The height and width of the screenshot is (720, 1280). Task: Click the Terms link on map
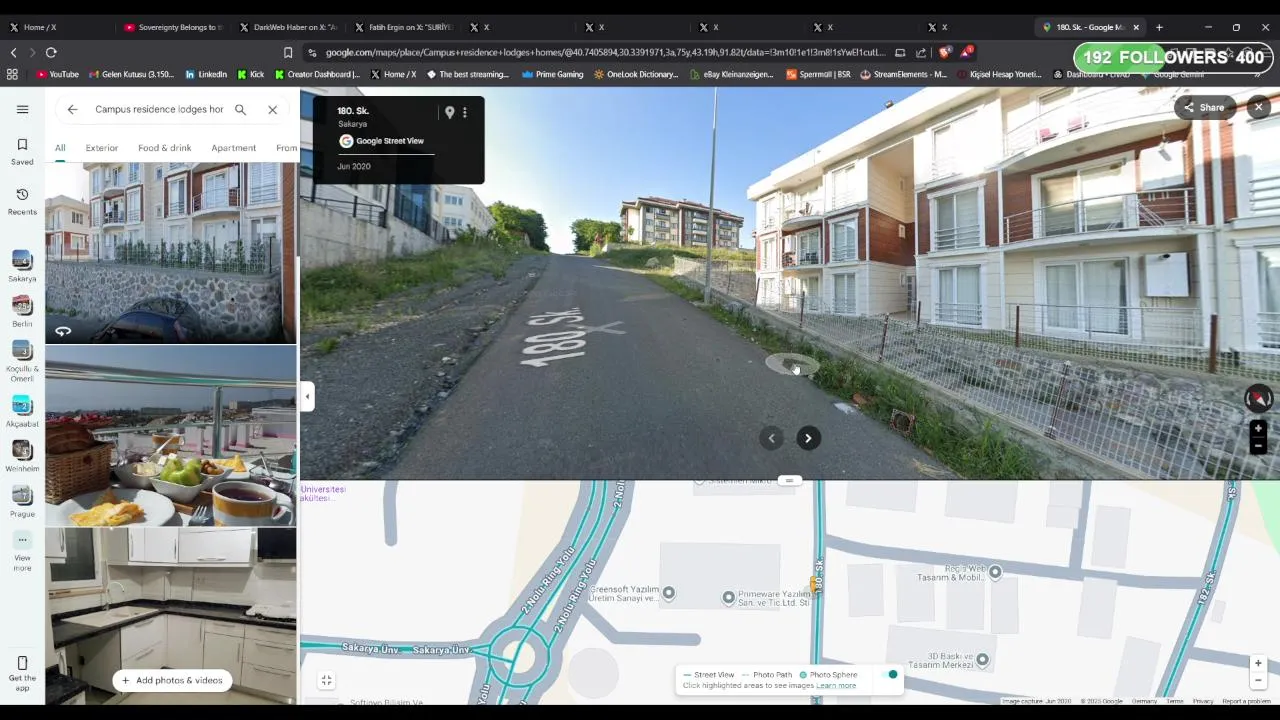click(x=1174, y=701)
